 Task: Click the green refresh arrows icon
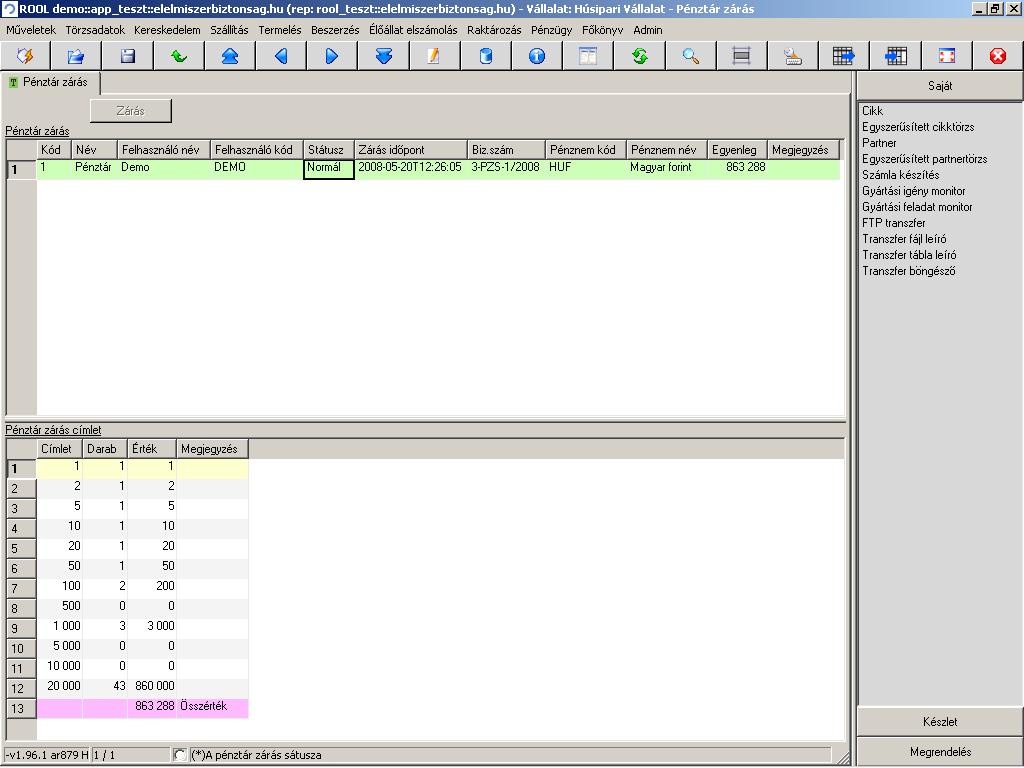pyautogui.click(x=639, y=56)
